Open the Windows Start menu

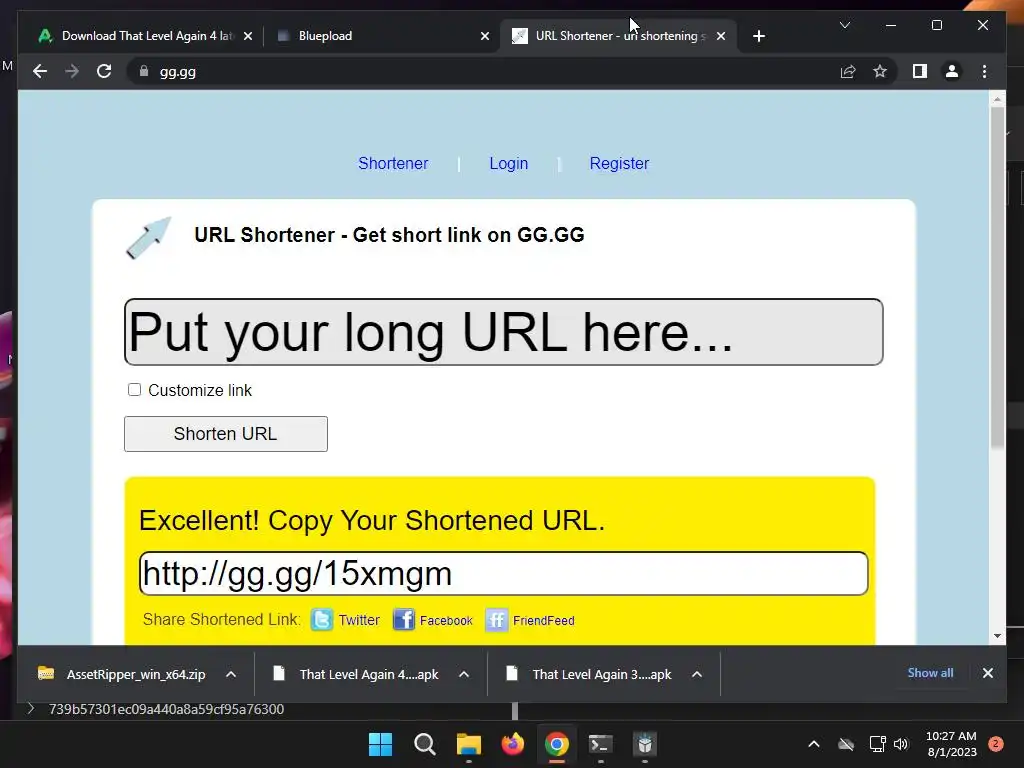coord(380,744)
